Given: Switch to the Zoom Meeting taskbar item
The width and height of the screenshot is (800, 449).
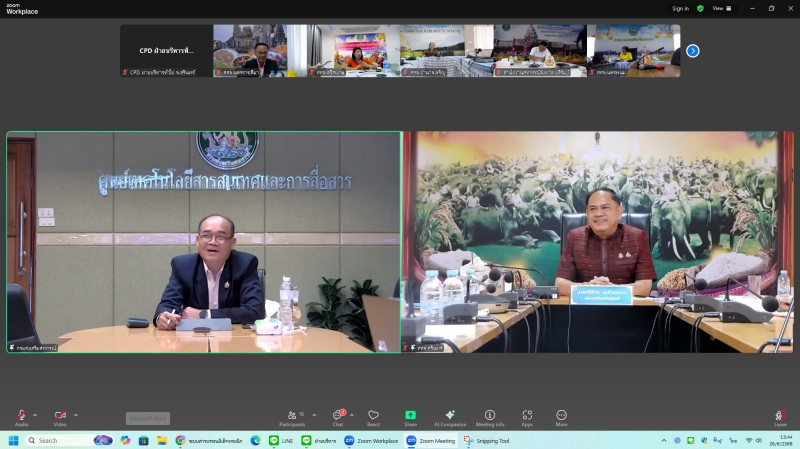Looking at the screenshot, I should pos(431,440).
